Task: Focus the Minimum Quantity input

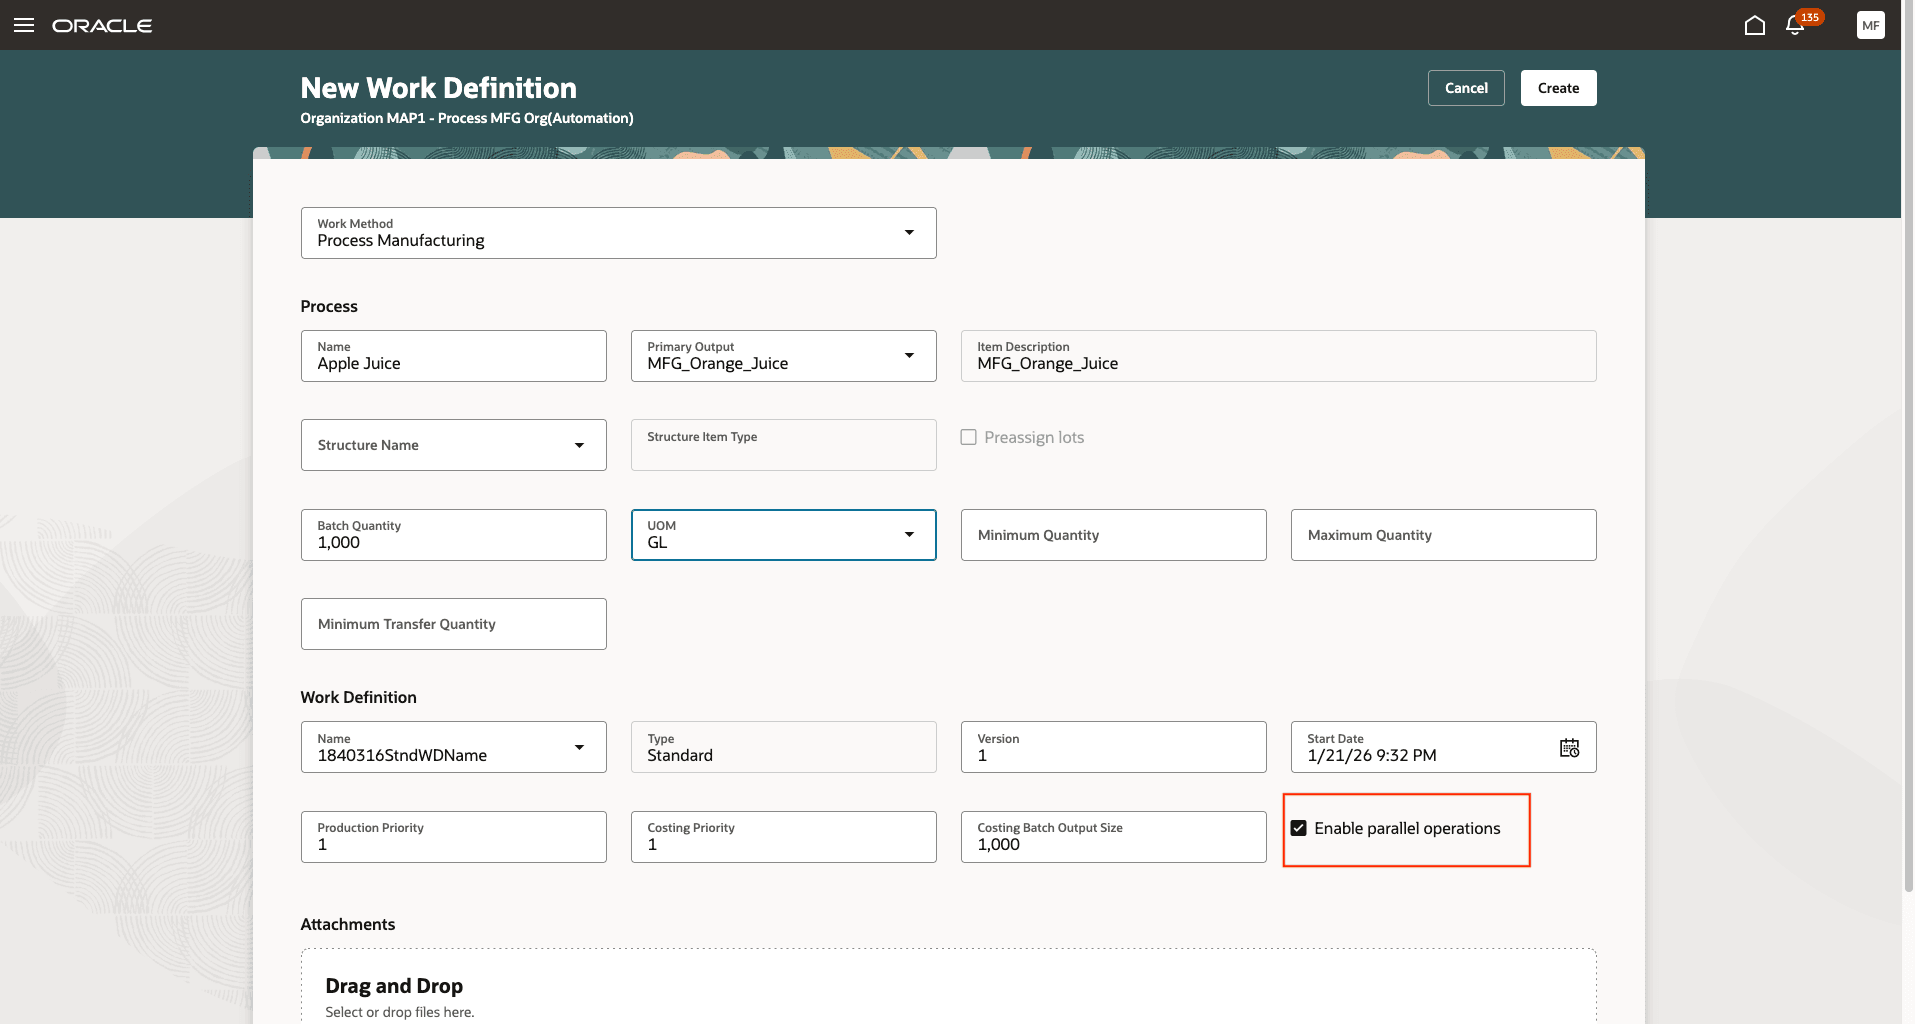Action: (x=1113, y=536)
